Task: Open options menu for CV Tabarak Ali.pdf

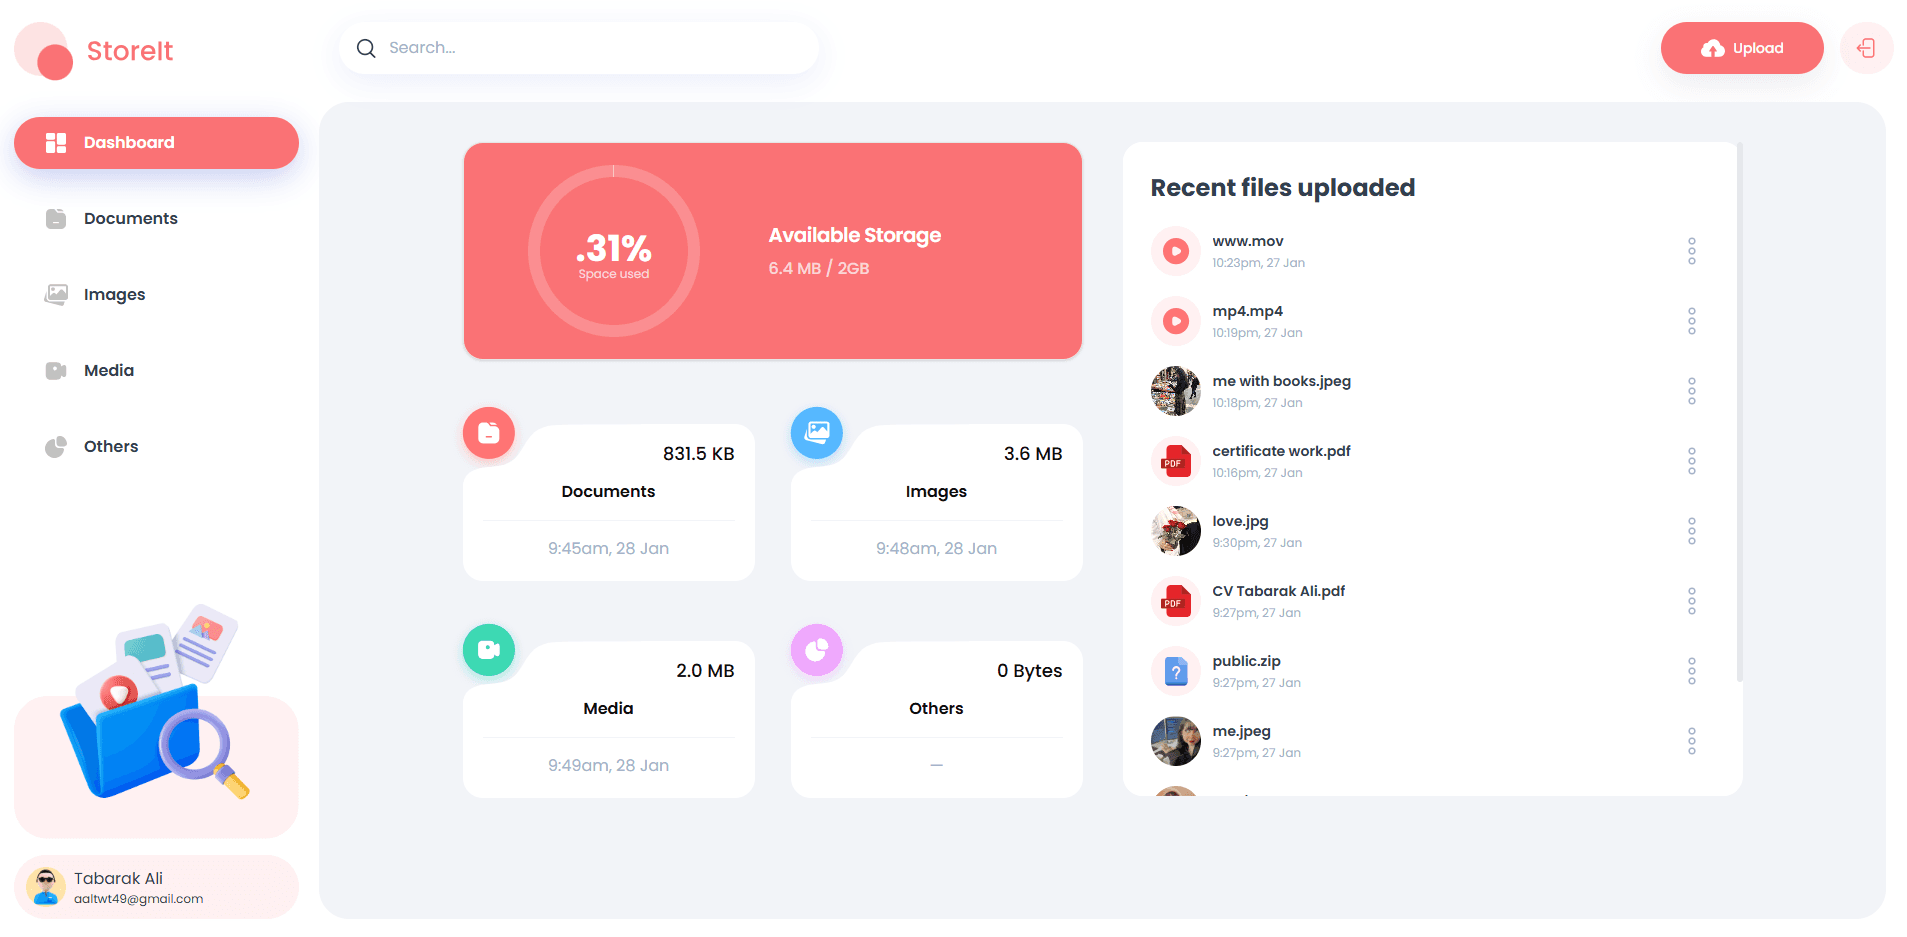Action: [1692, 601]
